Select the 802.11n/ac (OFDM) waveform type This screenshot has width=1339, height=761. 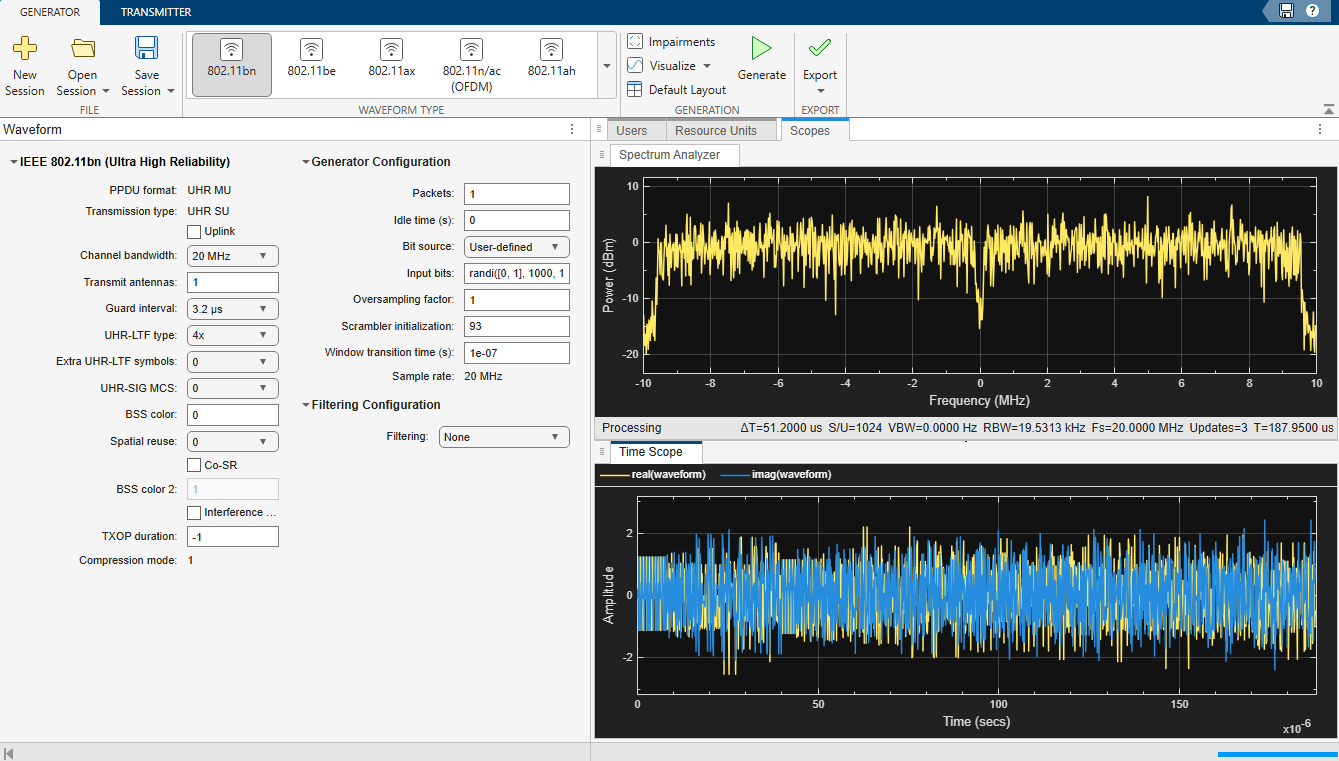point(471,65)
